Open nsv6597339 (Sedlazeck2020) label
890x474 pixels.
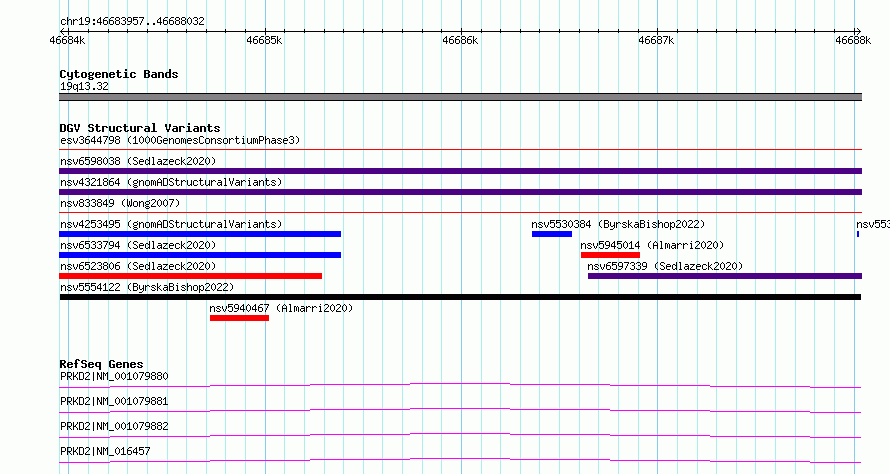(x=665, y=266)
